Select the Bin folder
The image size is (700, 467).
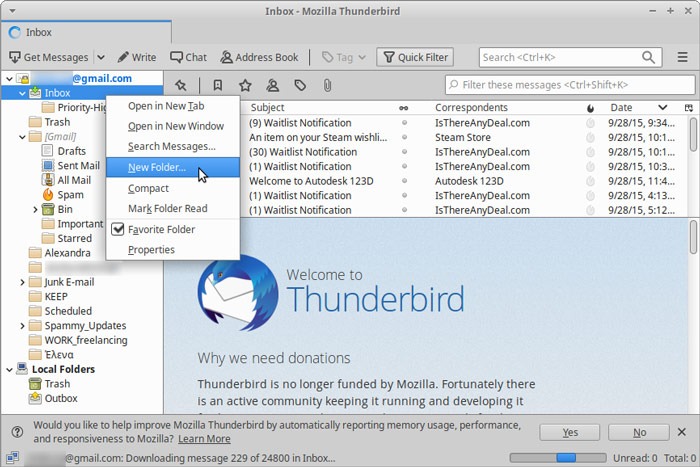click(x=65, y=209)
